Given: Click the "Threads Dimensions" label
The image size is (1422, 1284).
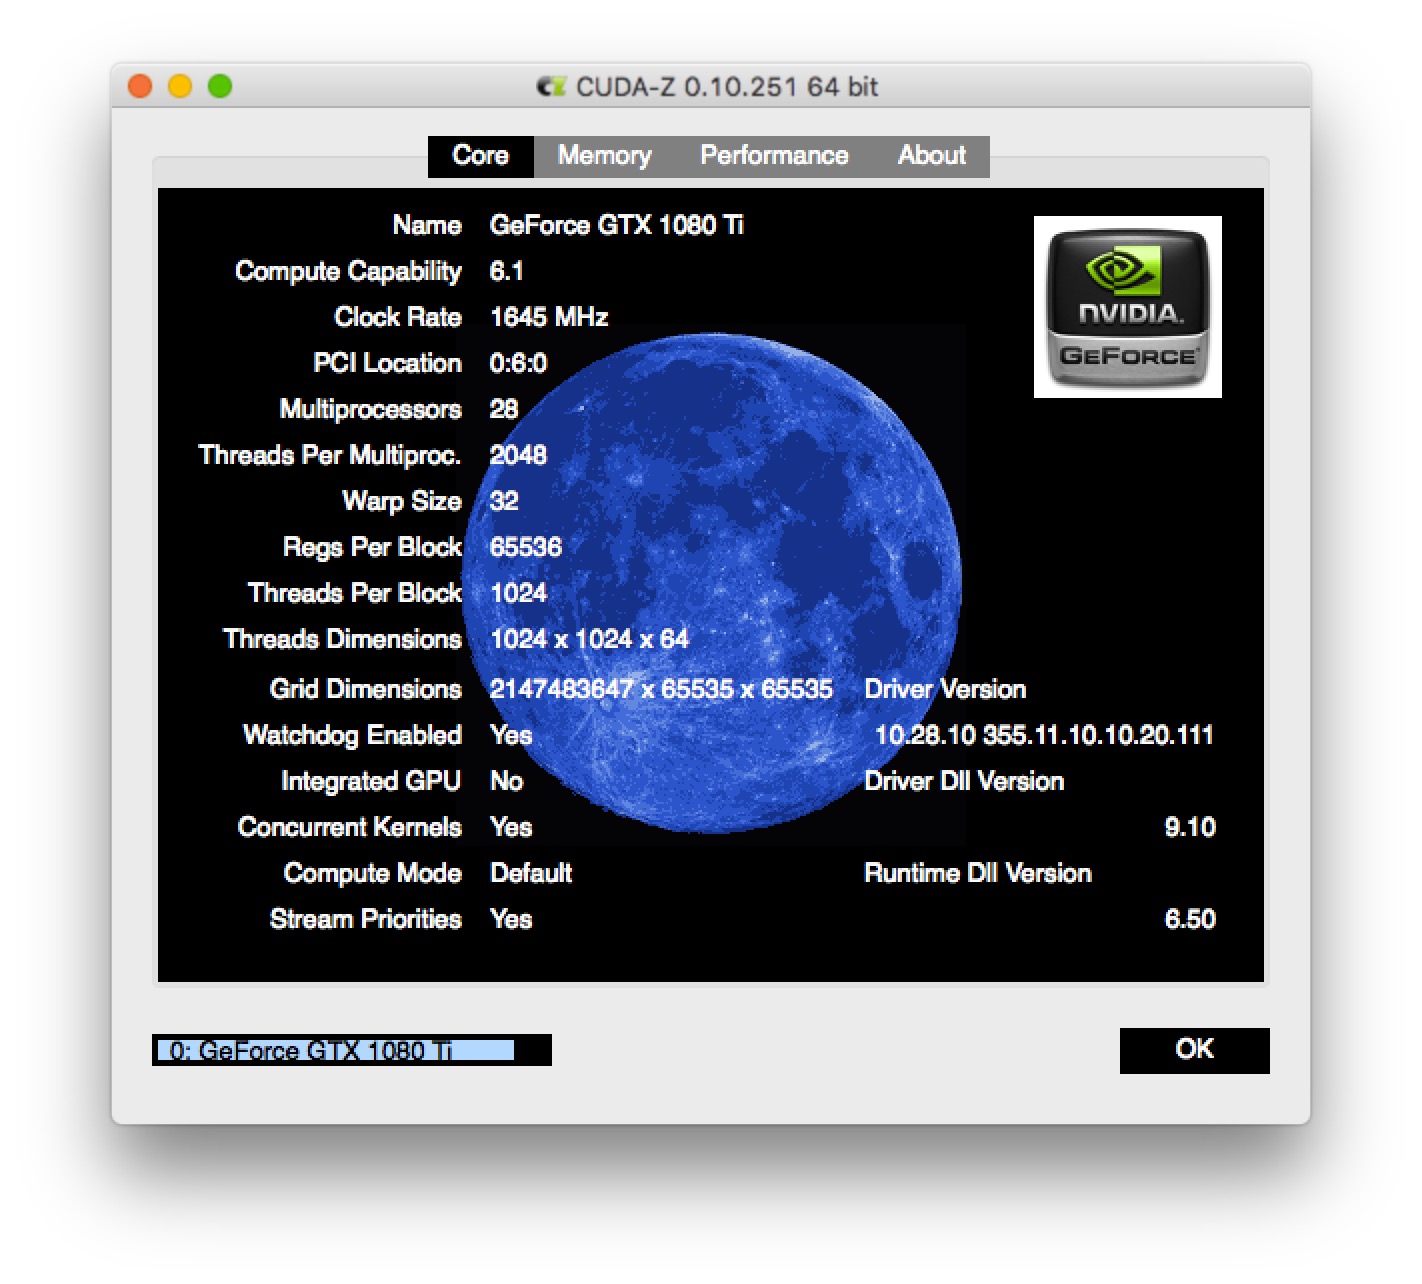Looking at the screenshot, I should (342, 639).
